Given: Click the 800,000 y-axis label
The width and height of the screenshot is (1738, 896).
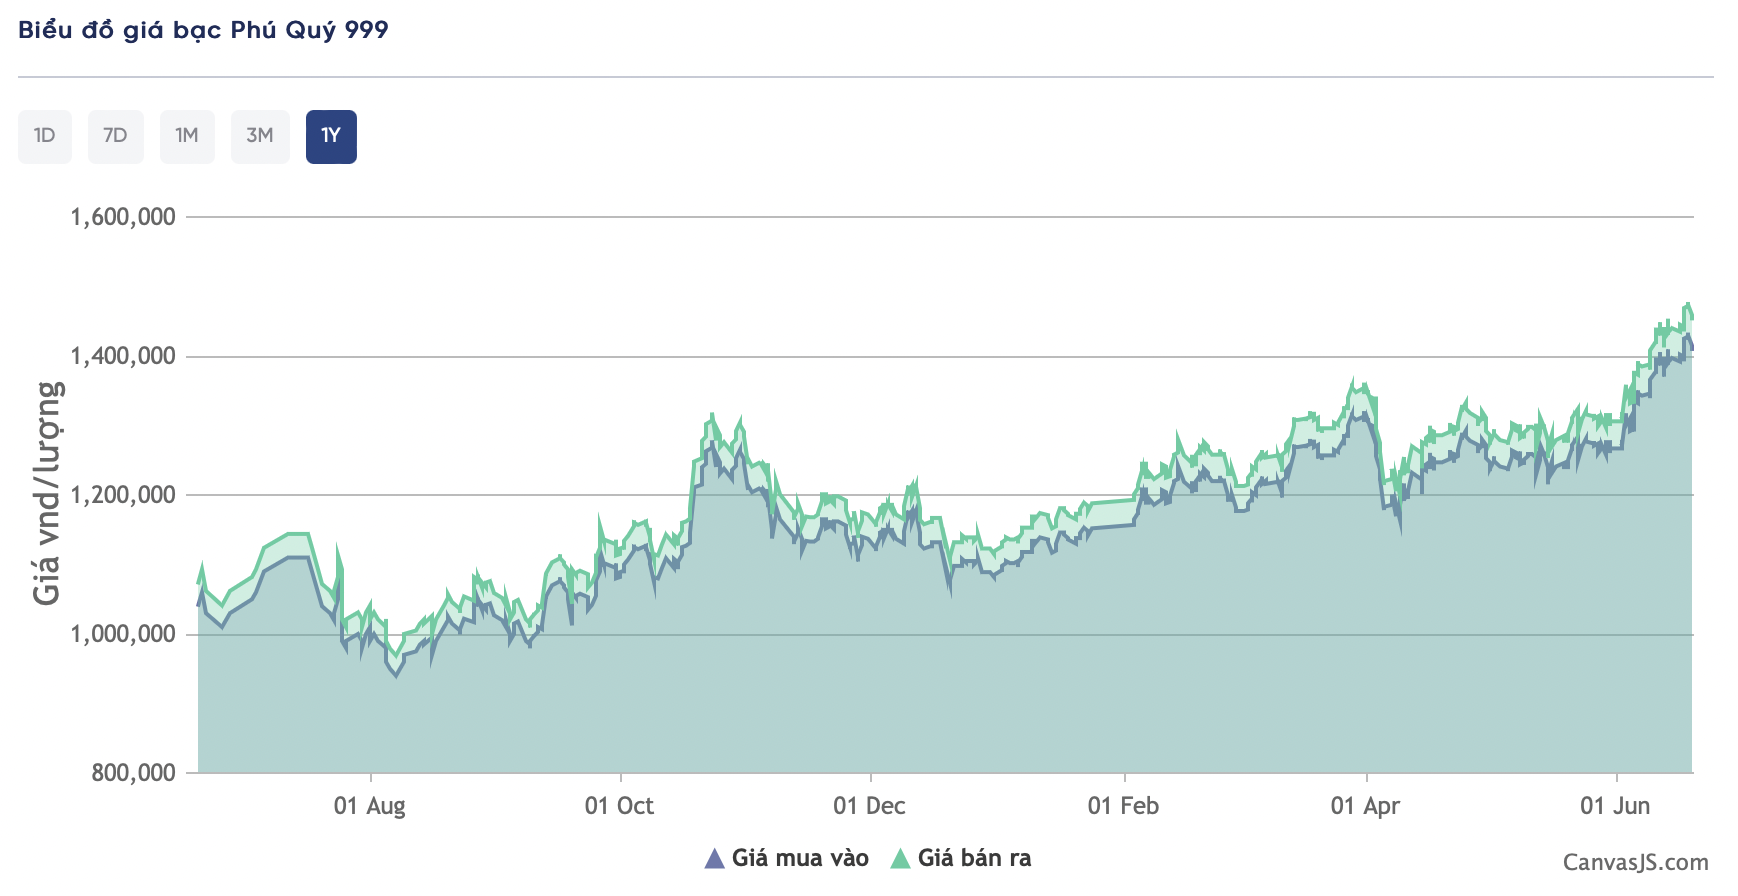Looking at the screenshot, I should [x=133, y=773].
